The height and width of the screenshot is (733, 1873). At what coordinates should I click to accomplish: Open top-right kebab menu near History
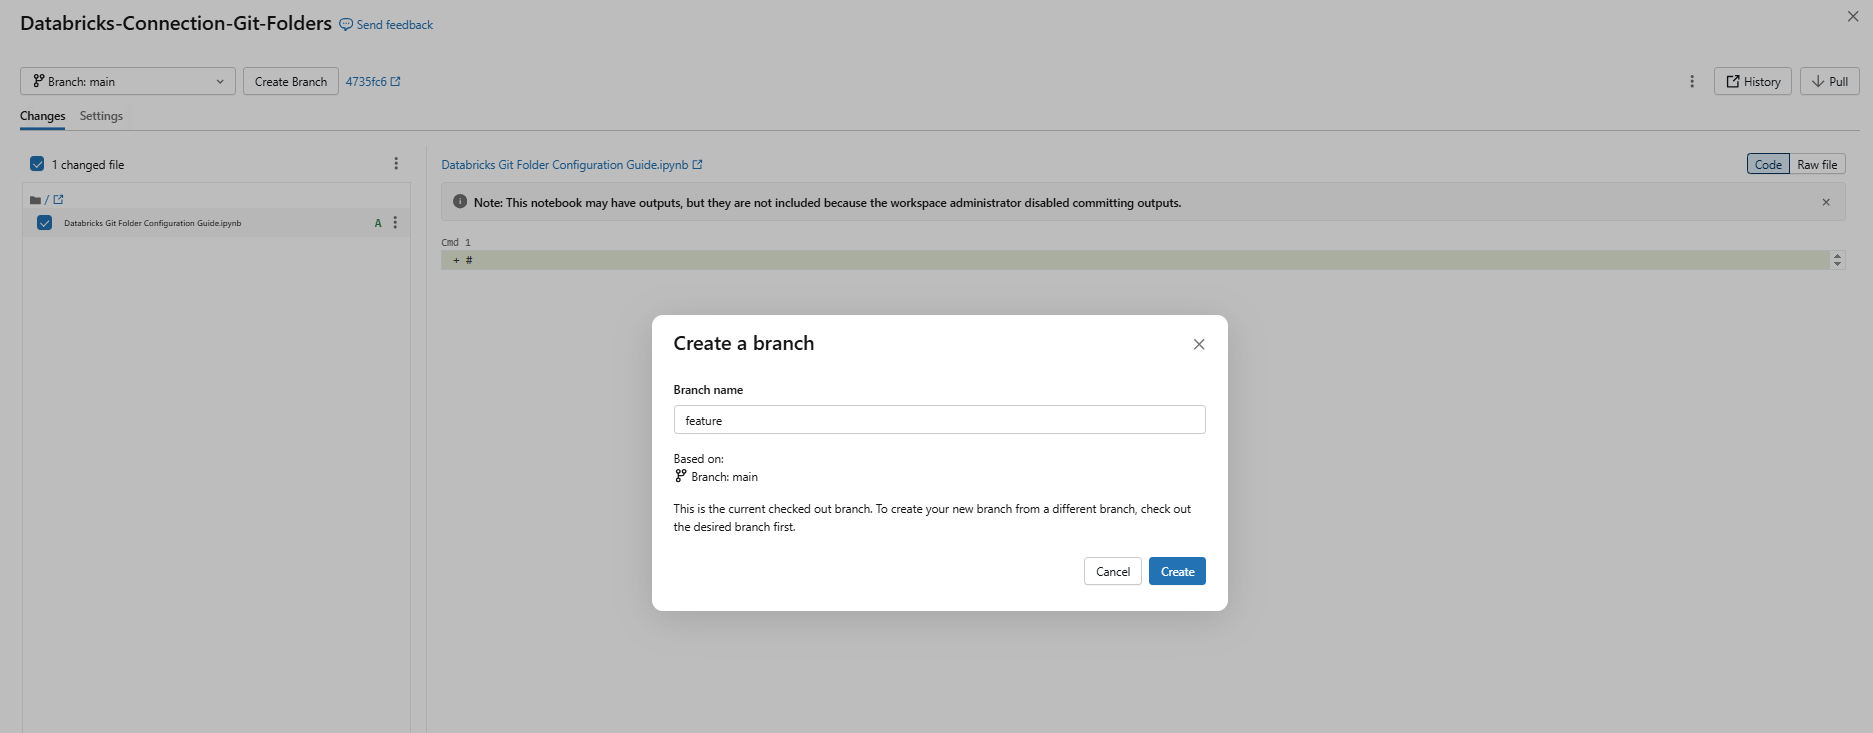point(1692,81)
